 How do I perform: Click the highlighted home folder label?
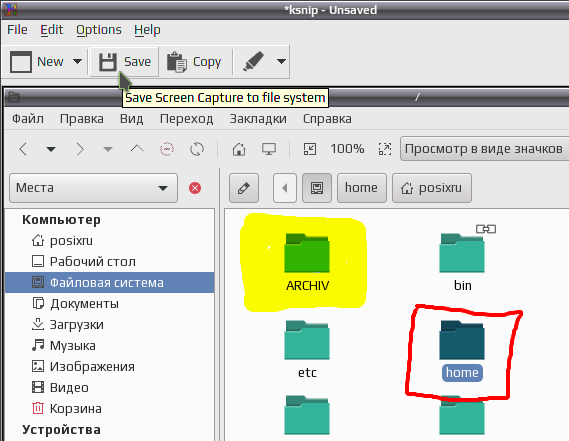click(x=462, y=373)
